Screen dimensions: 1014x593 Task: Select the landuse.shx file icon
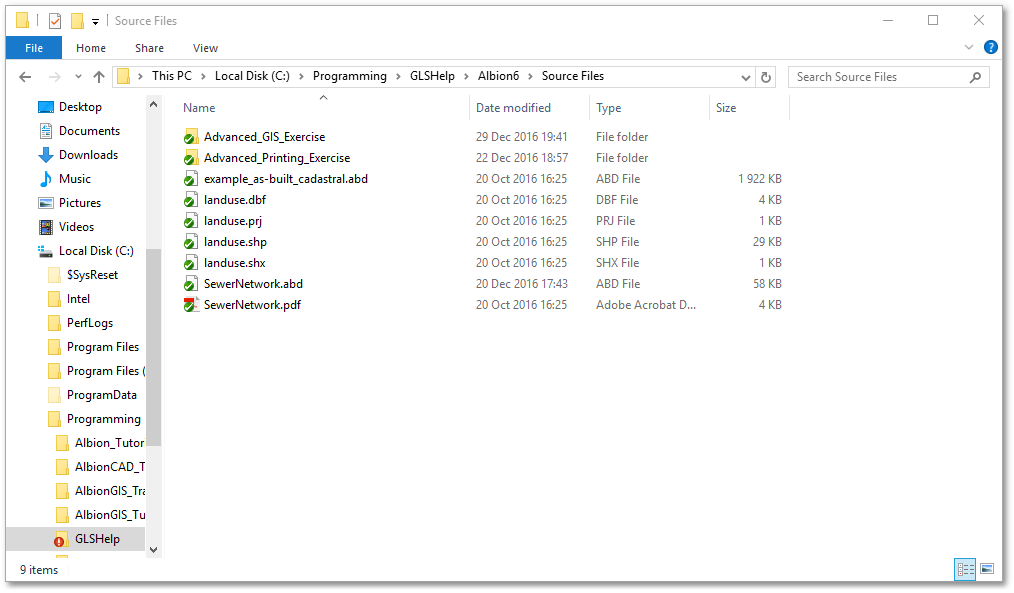tap(191, 263)
